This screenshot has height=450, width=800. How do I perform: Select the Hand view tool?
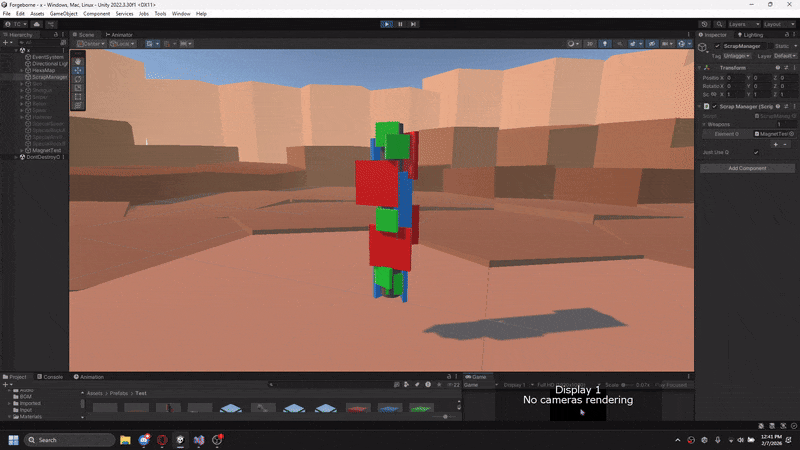pyautogui.click(x=78, y=61)
